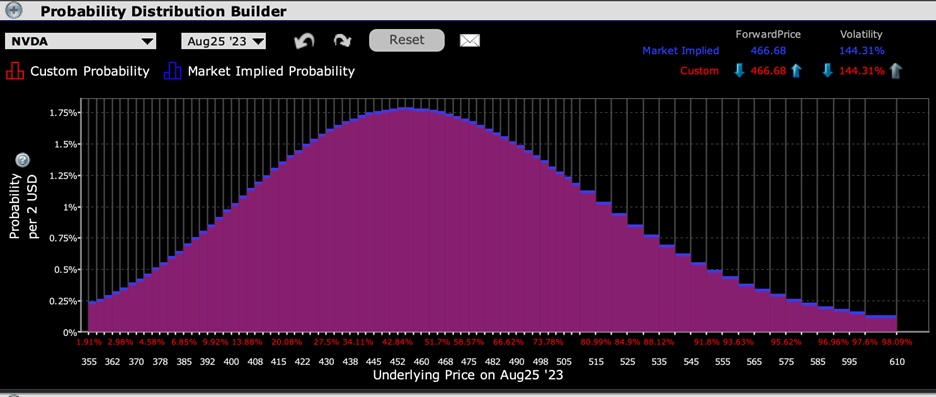Click the market implied volatility 144.31%
Viewport: 936px width, 397px height.
tap(862, 51)
